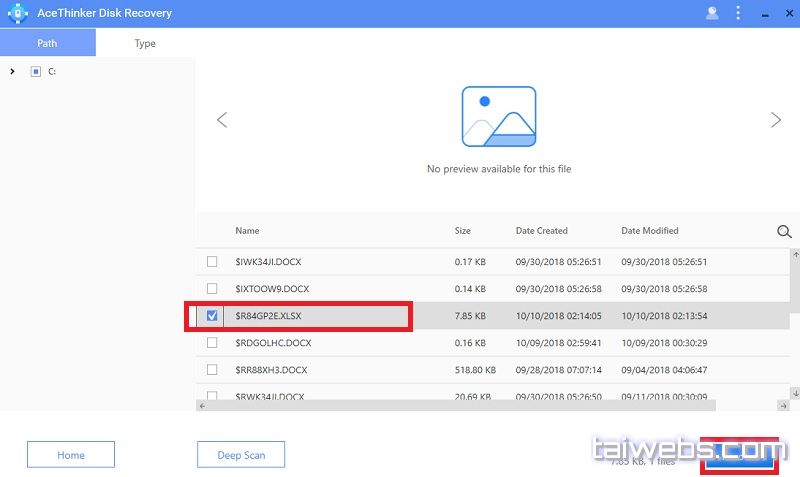Check the $IWK34JI.DOCX file checkbox

212,262
